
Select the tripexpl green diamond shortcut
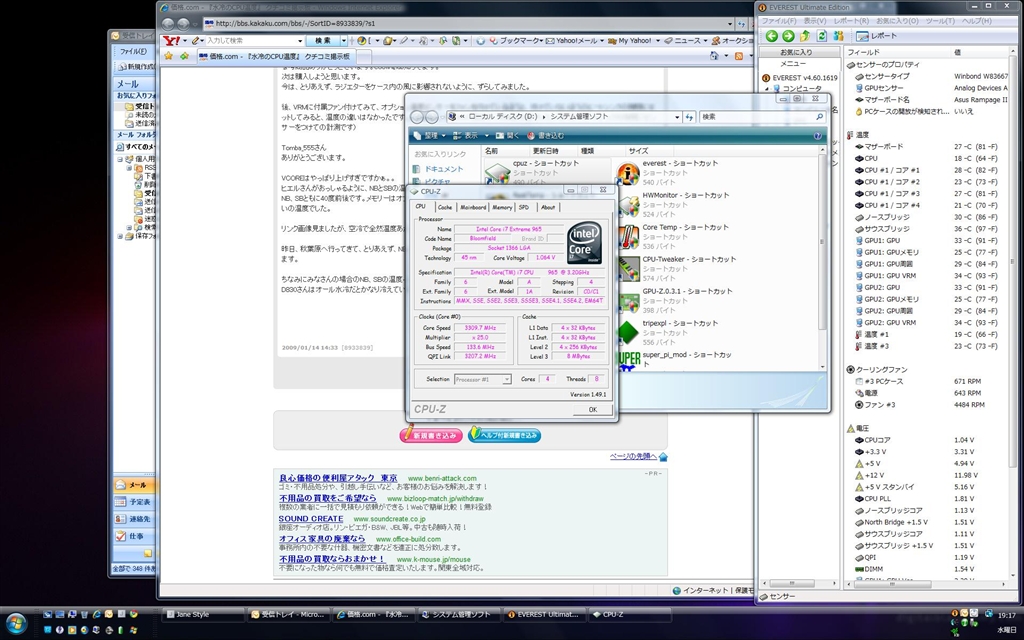pyautogui.click(x=628, y=333)
